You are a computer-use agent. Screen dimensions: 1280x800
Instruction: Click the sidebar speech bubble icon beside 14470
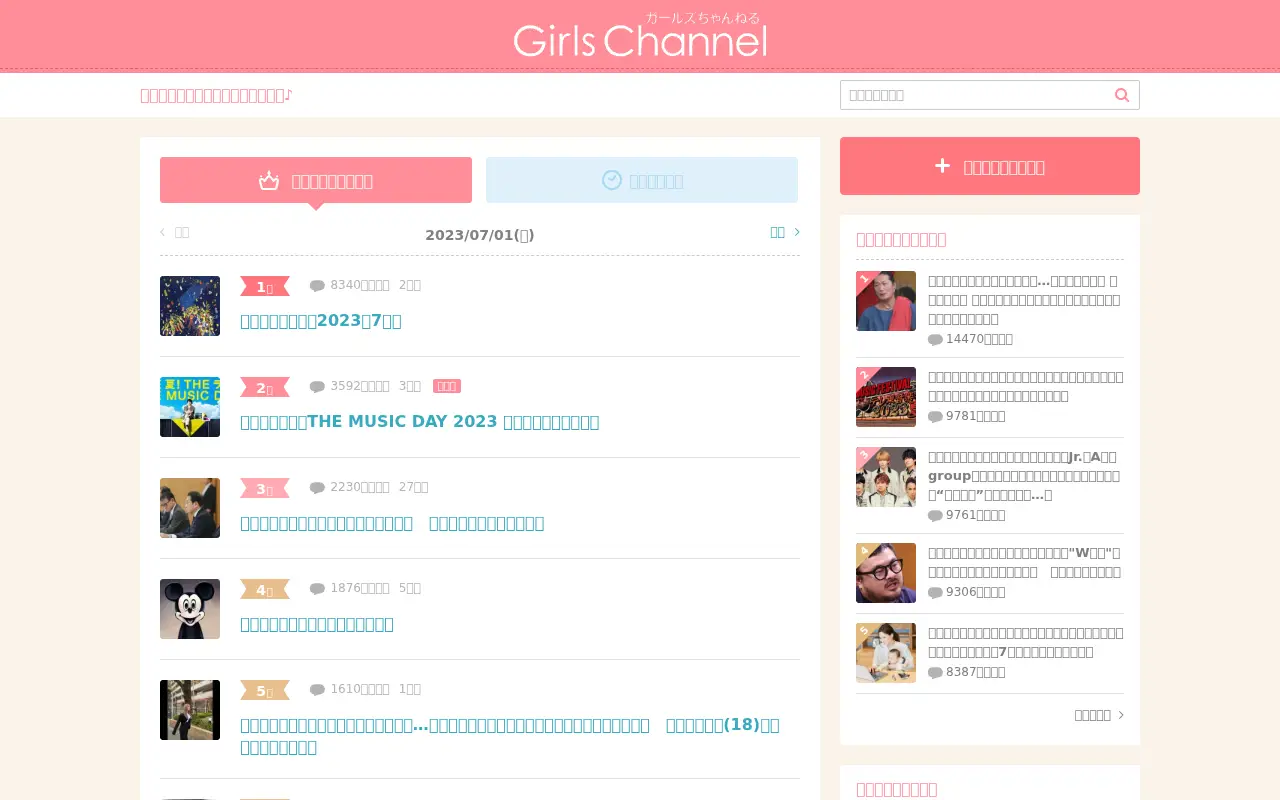tap(935, 340)
